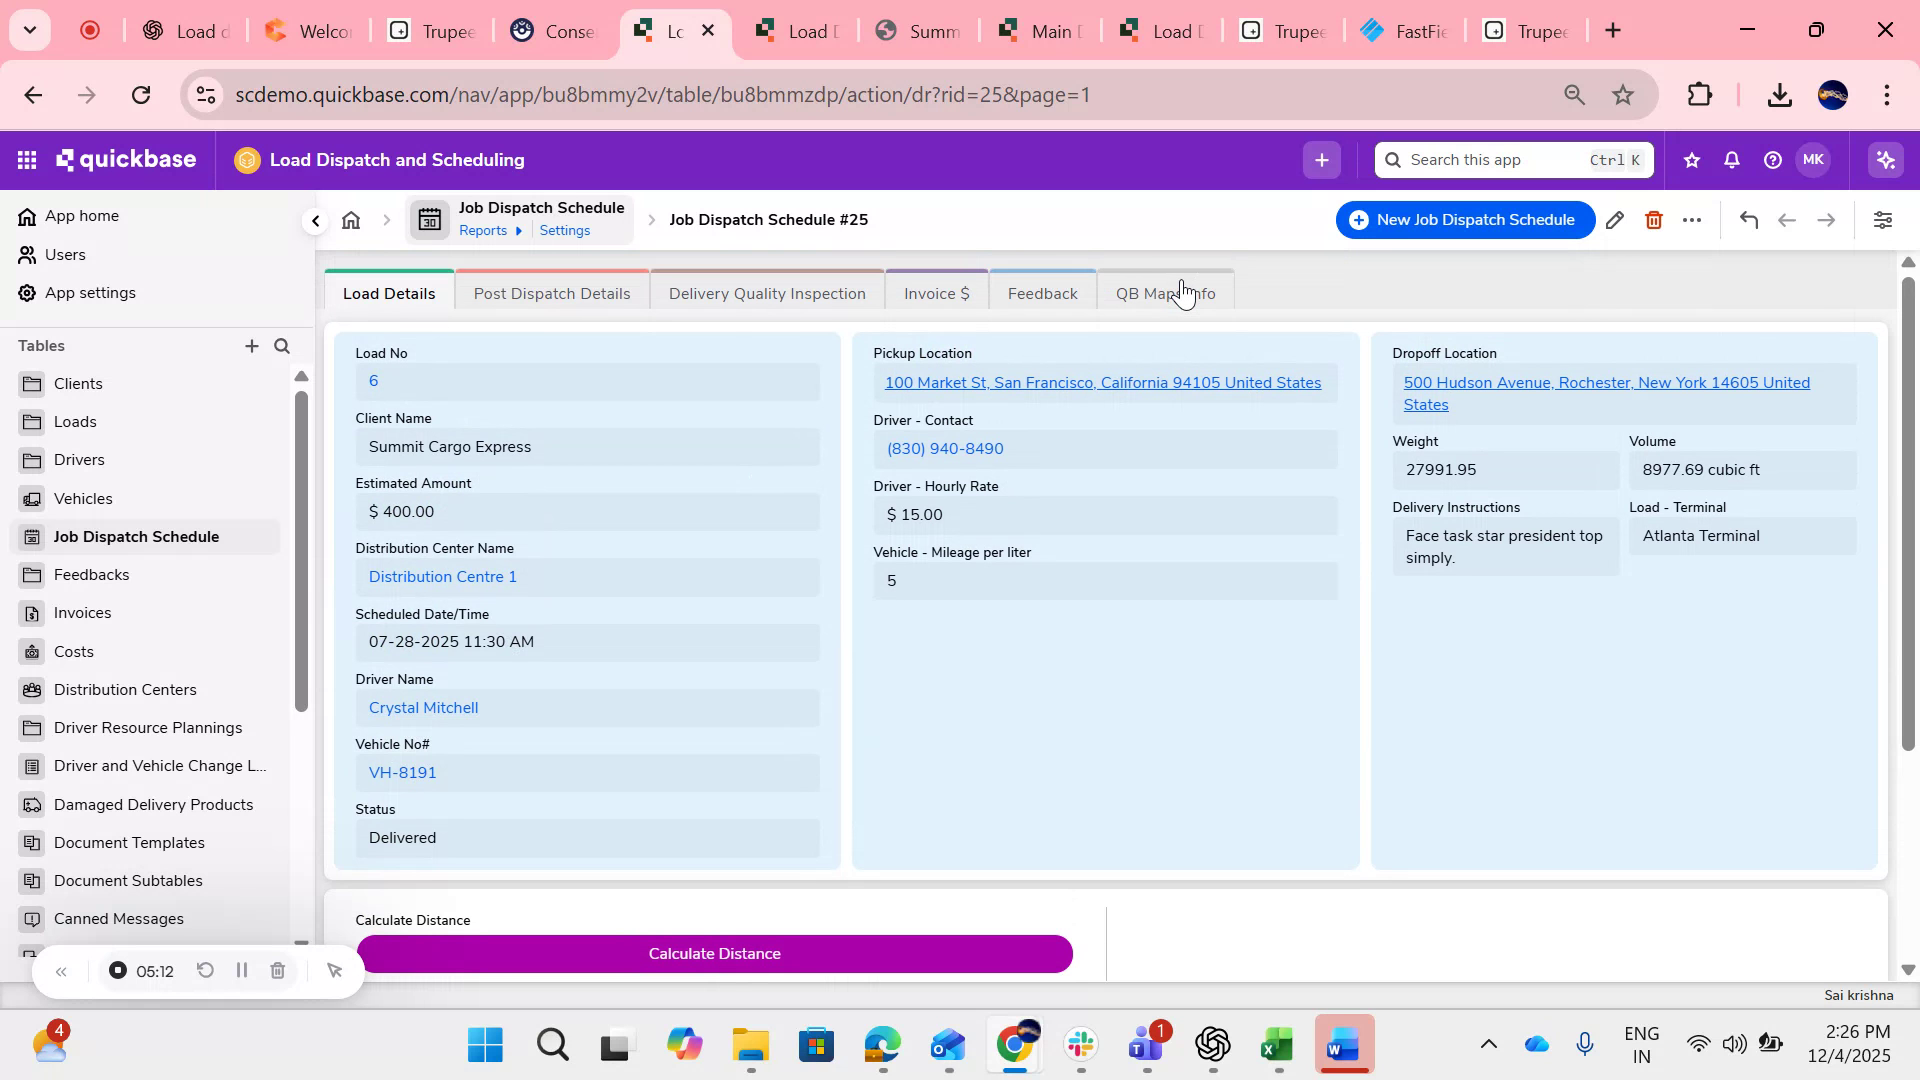This screenshot has width=1920, height=1080.
Task: Expand hidden icons chevron in system tray
Action: (1489, 1043)
